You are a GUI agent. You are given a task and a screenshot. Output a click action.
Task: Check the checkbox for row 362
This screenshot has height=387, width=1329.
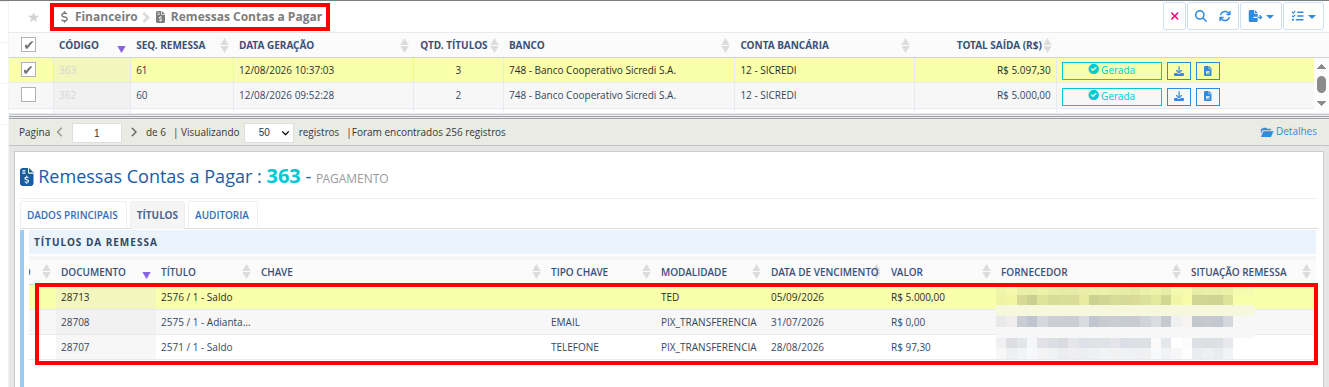coord(29,95)
